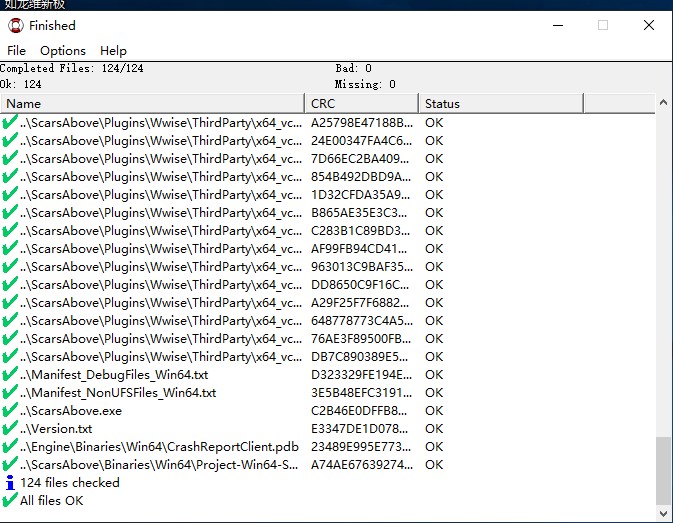Click check icon of row with CRC 24E00347FA4C6
This screenshot has height=523, width=673.
(x=9, y=141)
